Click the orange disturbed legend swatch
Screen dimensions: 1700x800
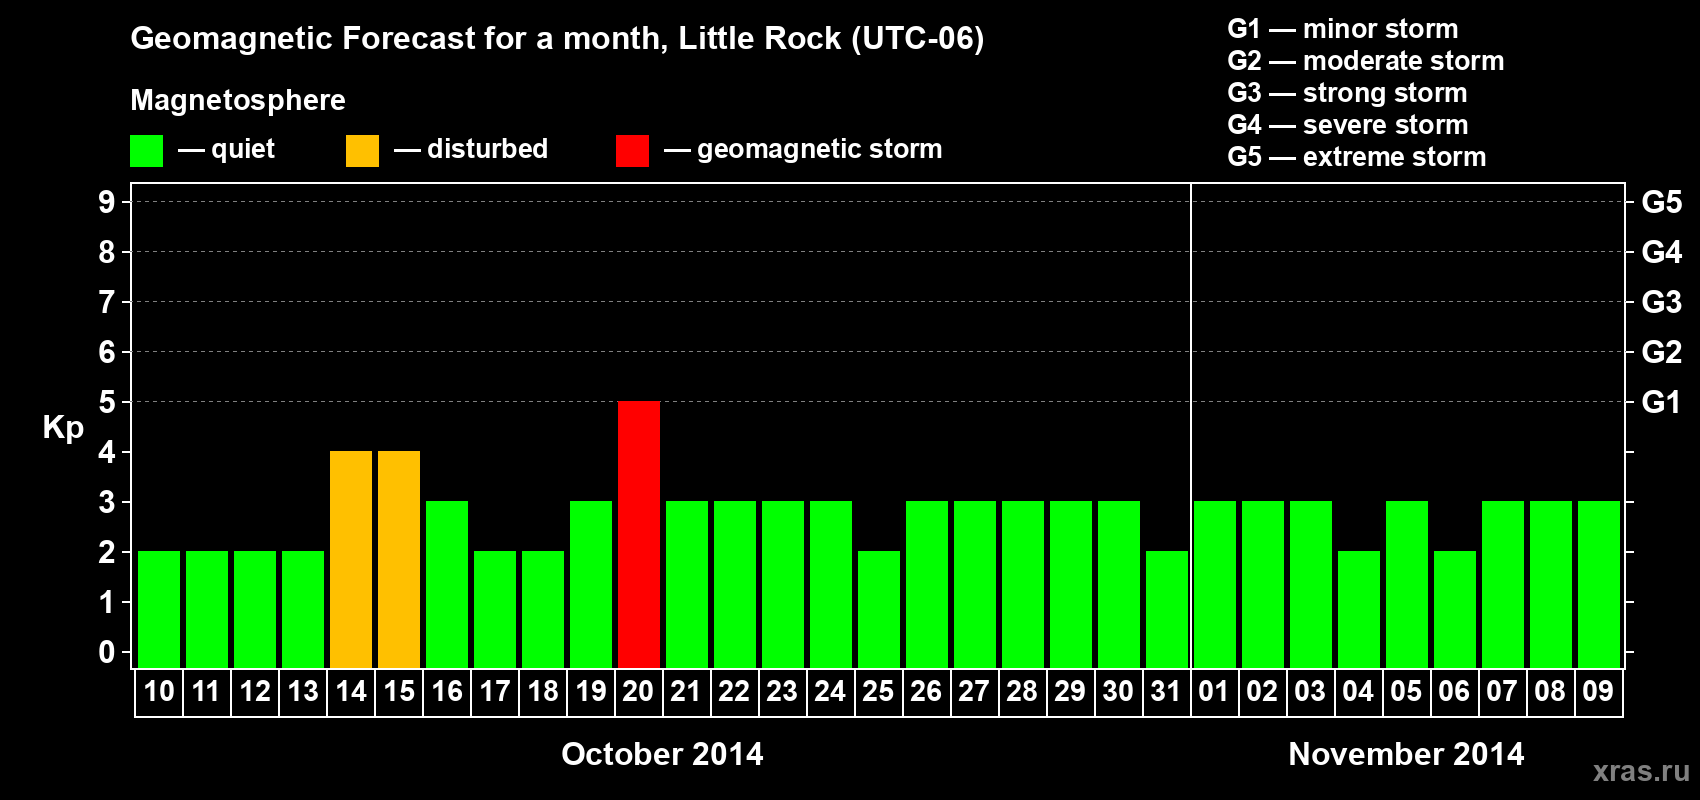(x=362, y=151)
